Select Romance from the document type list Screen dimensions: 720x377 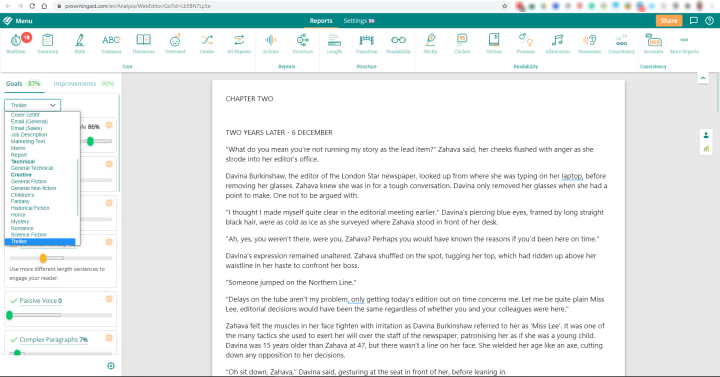[x=22, y=228]
